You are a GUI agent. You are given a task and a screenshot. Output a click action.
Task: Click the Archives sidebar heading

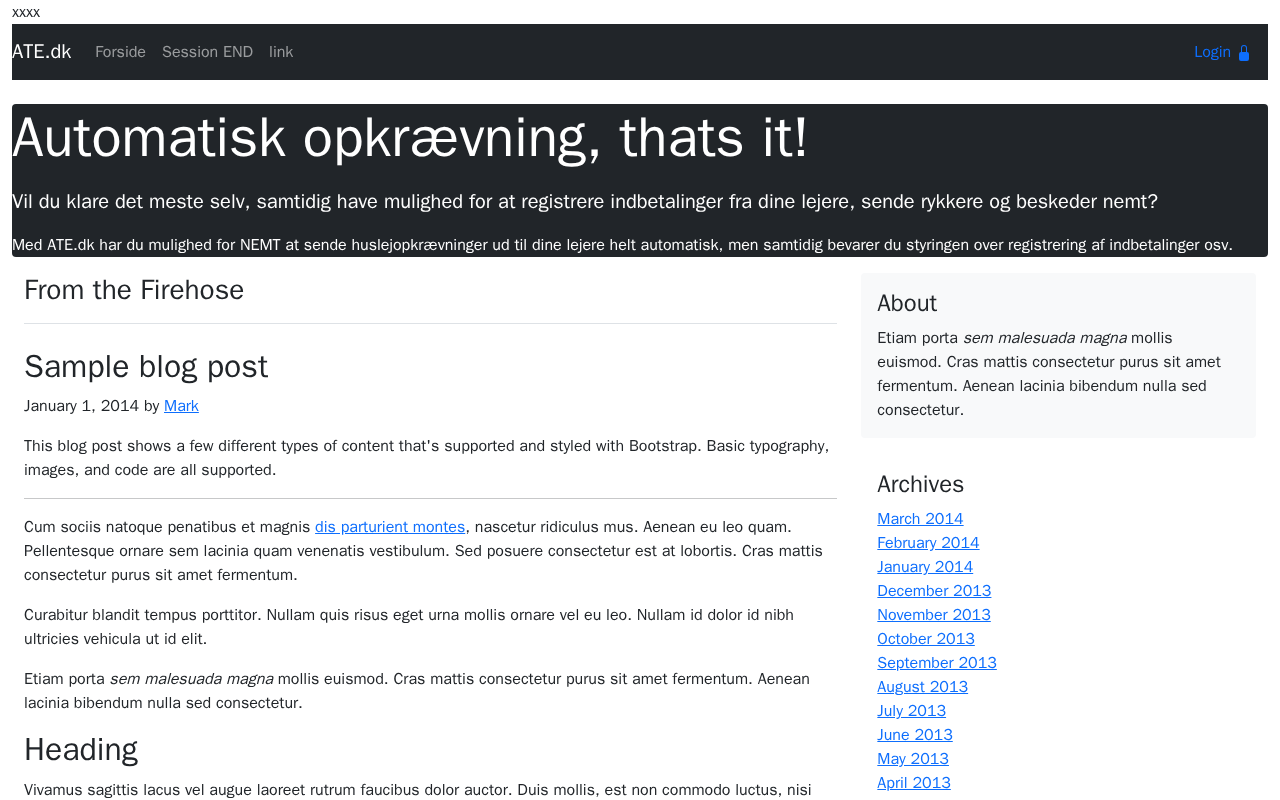920,484
